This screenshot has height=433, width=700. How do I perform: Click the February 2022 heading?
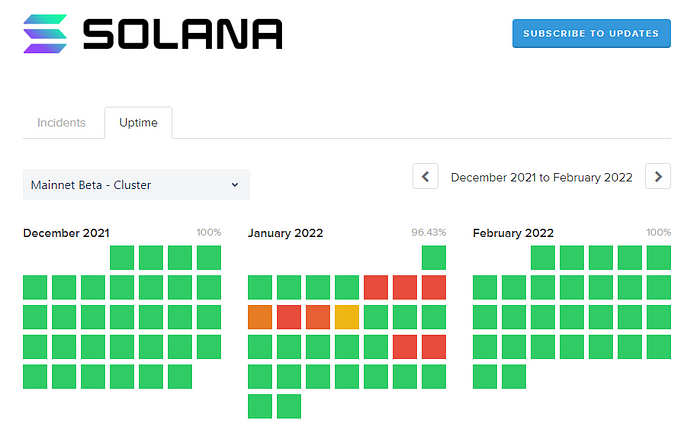coord(513,233)
